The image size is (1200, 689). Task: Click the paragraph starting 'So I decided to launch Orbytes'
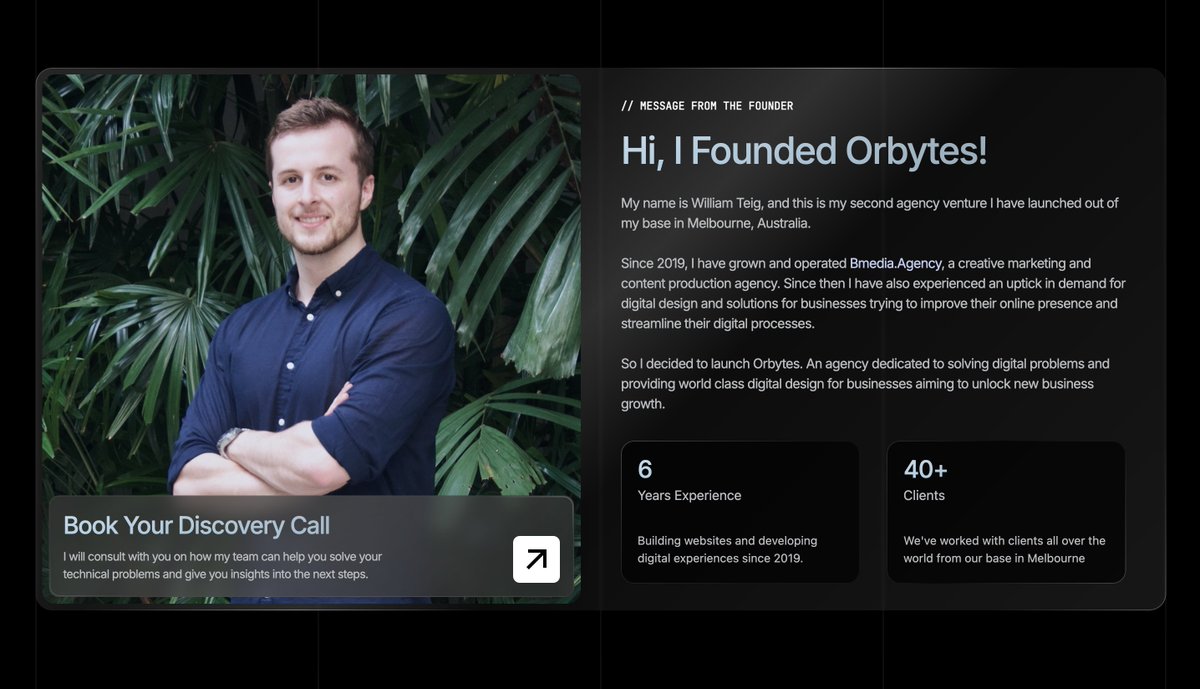coord(865,384)
